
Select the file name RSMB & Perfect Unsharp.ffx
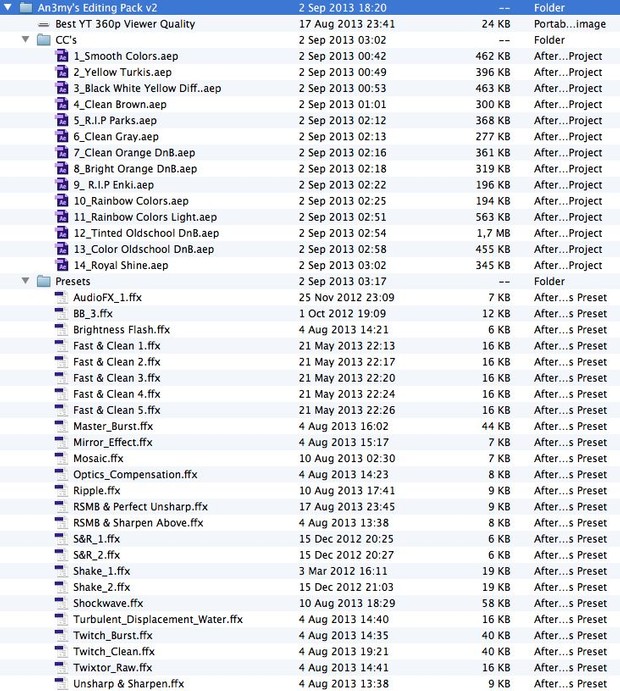141,507
